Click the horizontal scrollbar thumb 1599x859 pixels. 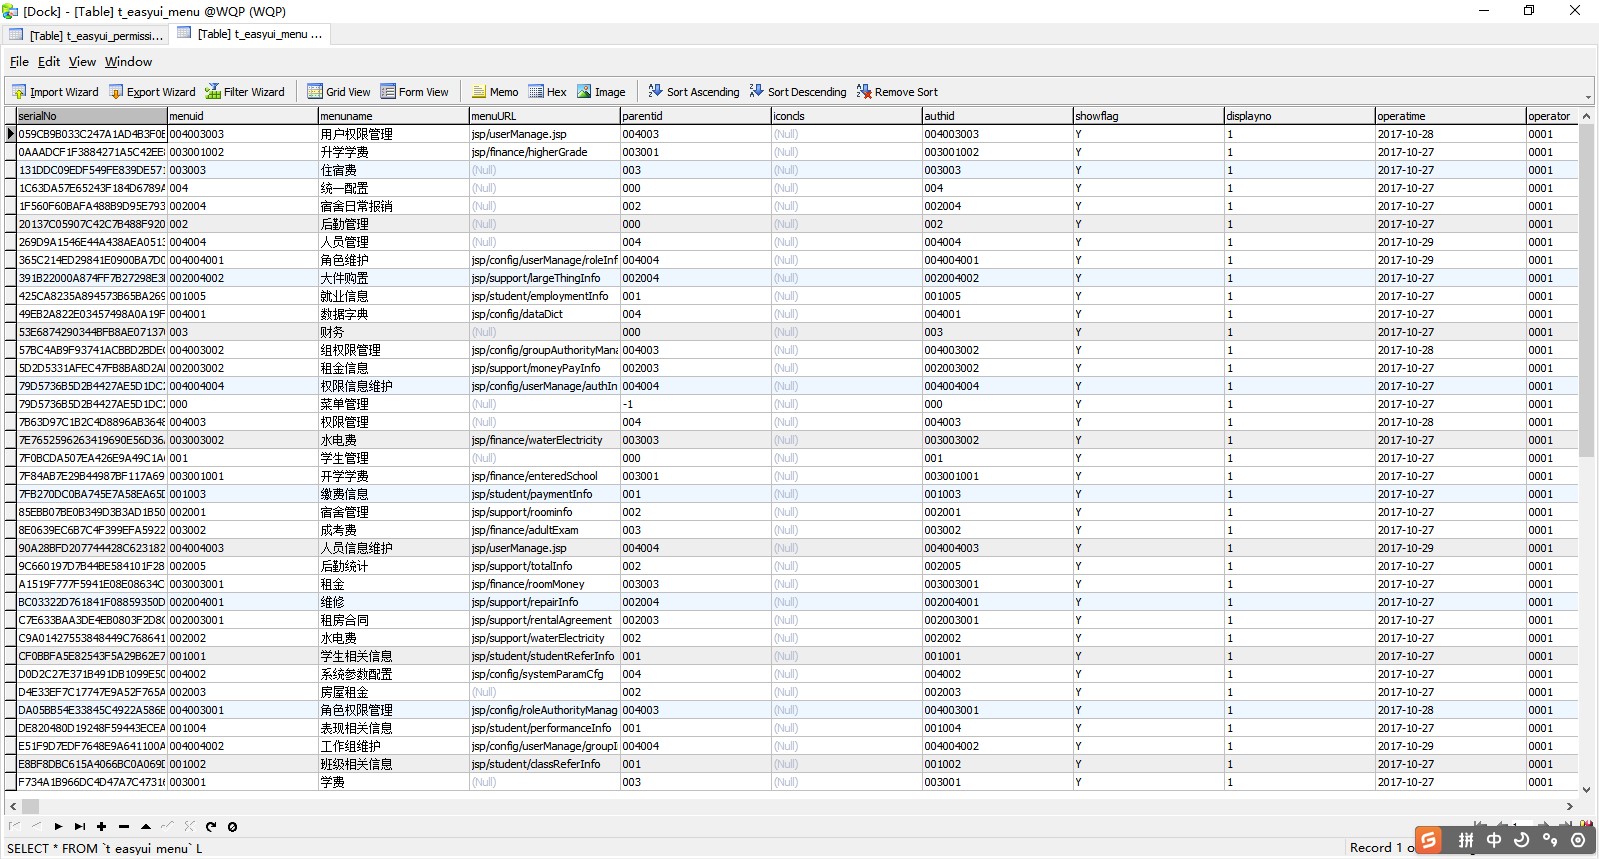pyautogui.click(x=30, y=806)
